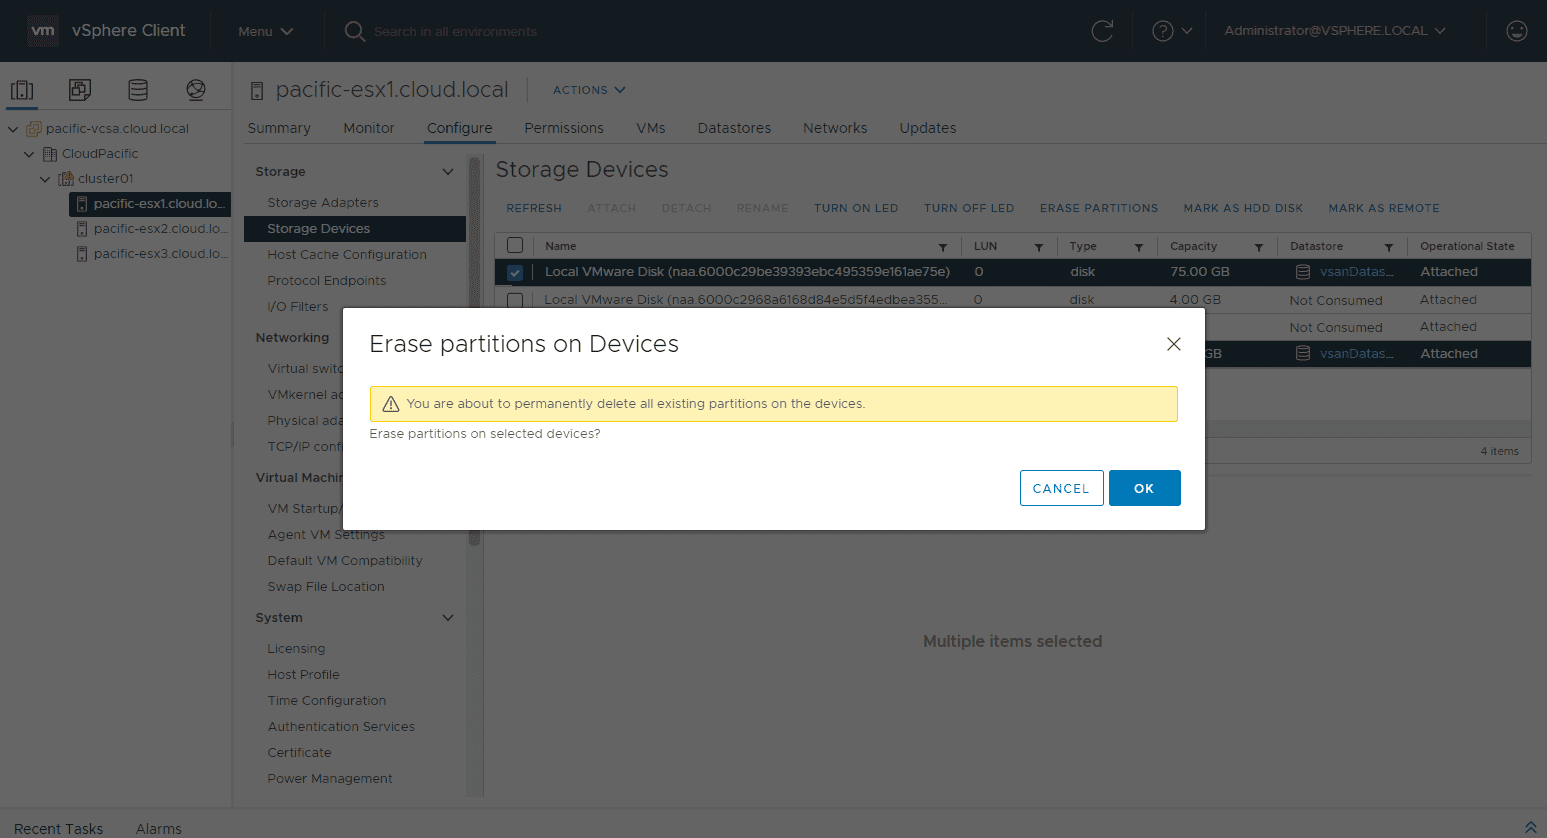Viewport: 1547px width, 838px height.
Task: Collapse the Storage section in sidebar
Action: click(x=448, y=172)
